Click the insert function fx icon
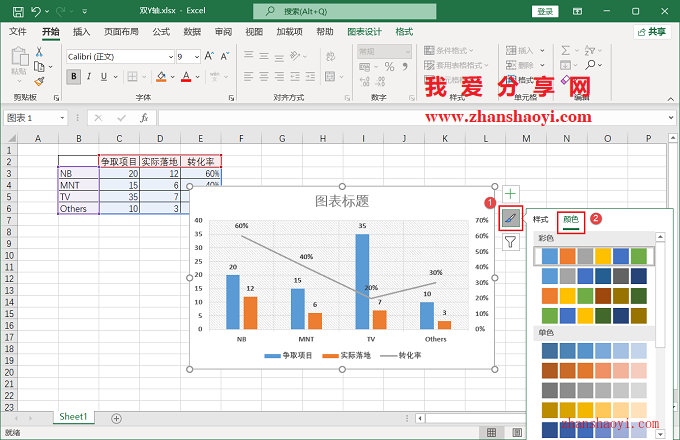The width and height of the screenshot is (680, 440). click(144, 118)
